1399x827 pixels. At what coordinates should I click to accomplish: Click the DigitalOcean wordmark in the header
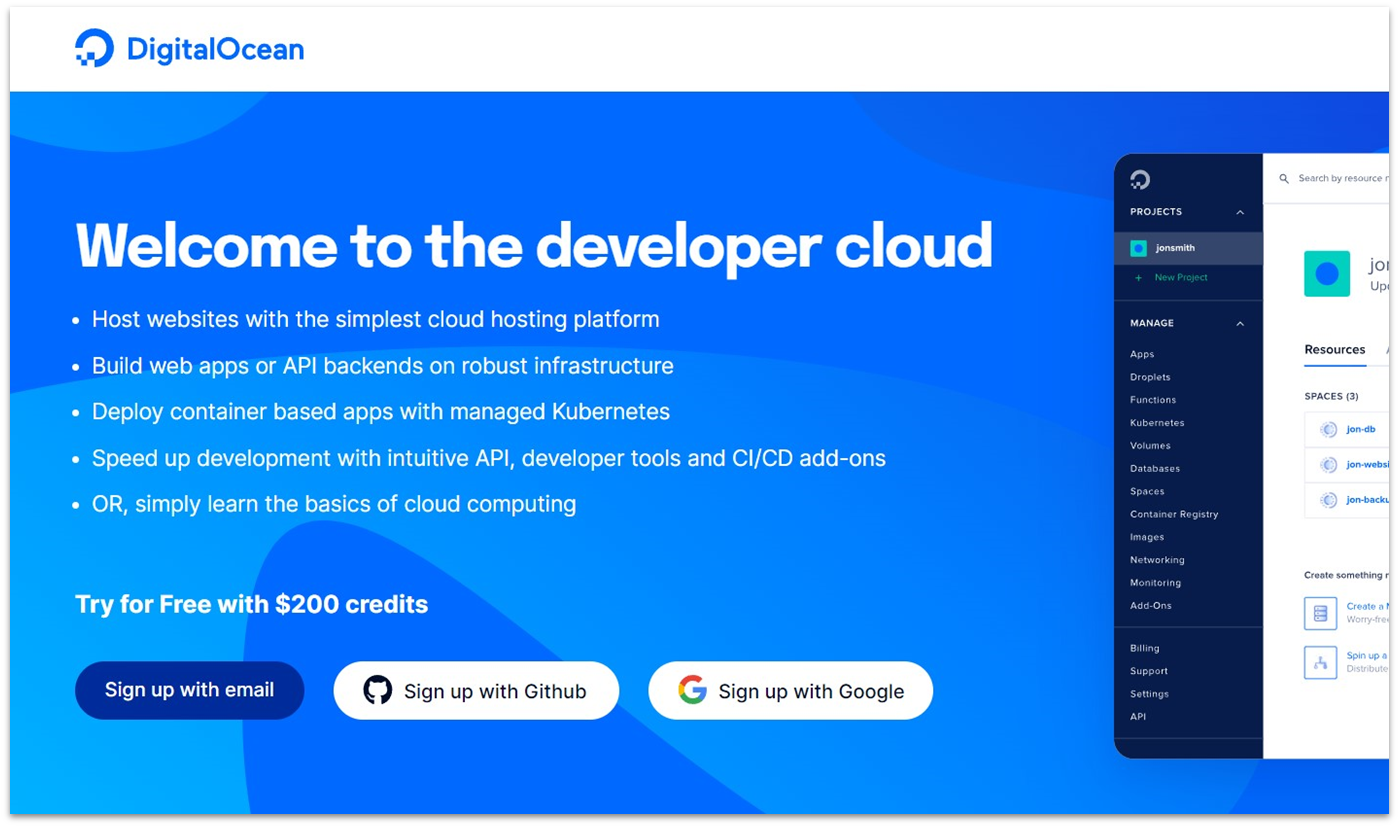[x=215, y=49]
